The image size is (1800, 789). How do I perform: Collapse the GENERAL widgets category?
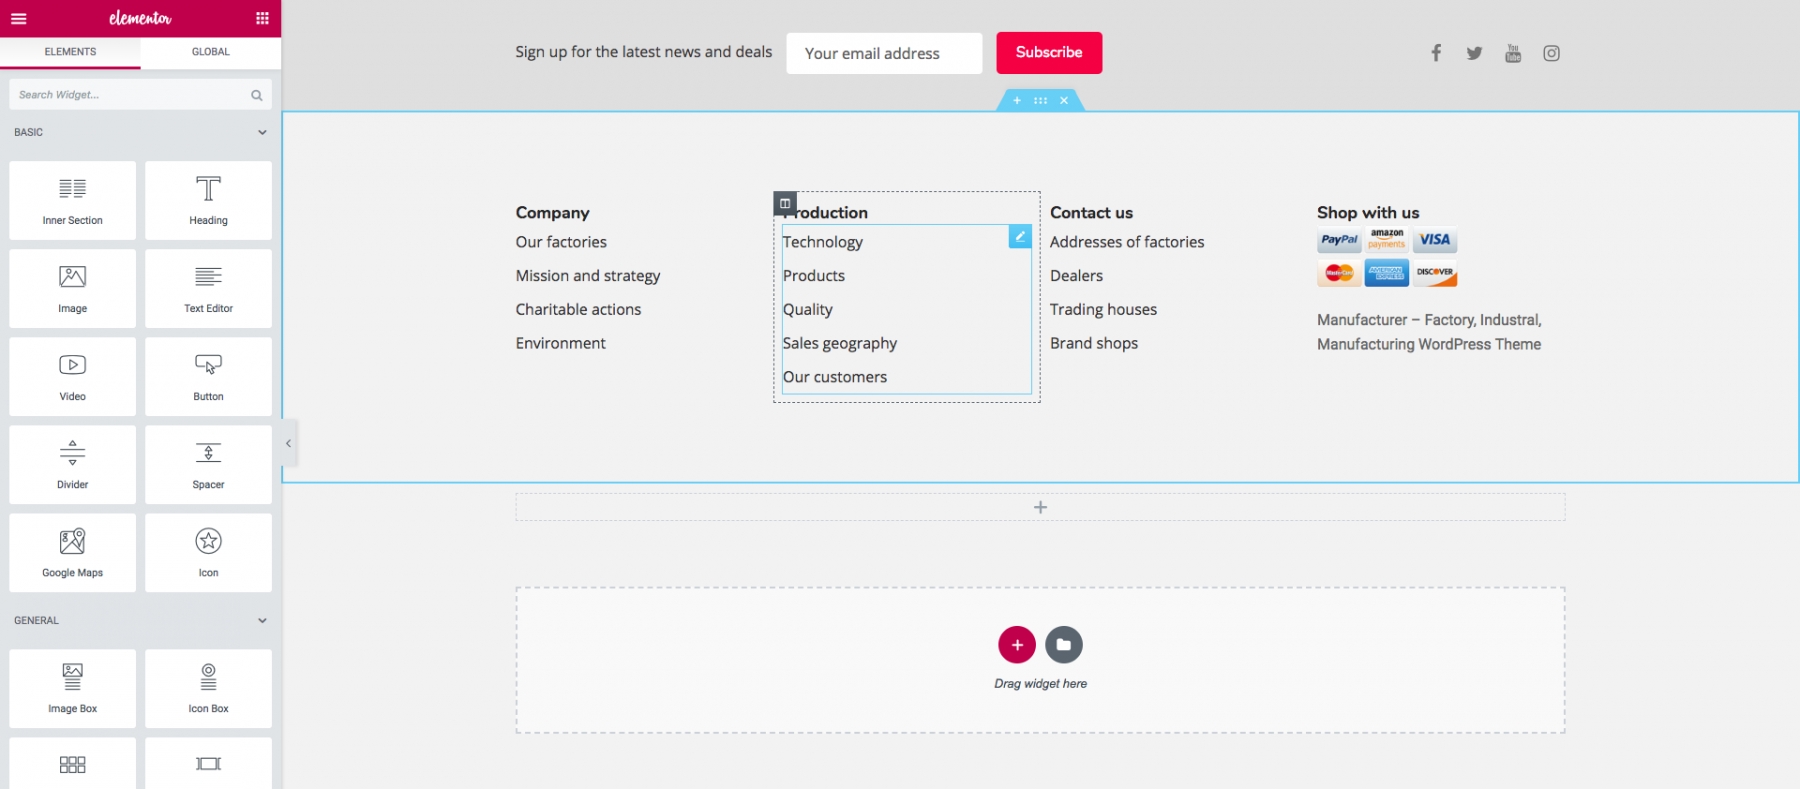pos(262,620)
